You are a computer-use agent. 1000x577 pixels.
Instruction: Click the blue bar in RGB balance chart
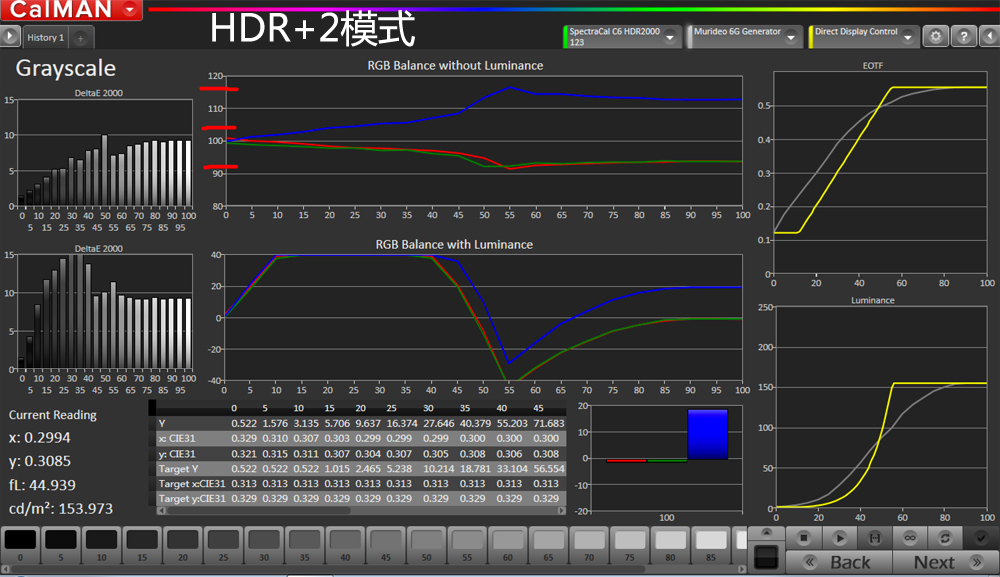(707, 434)
